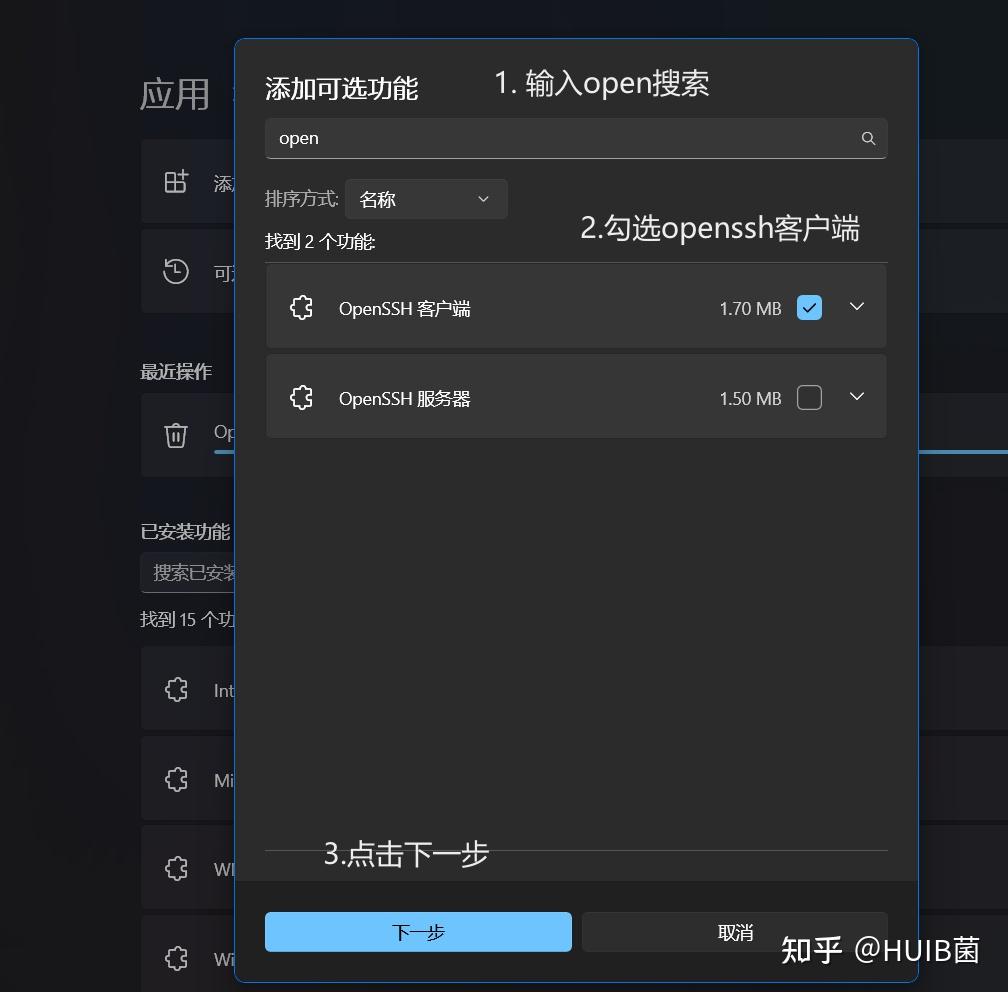Screen dimensions: 1008x992
Task: Click the puzzle icon beside the Int... installed feature
Action: [176, 690]
